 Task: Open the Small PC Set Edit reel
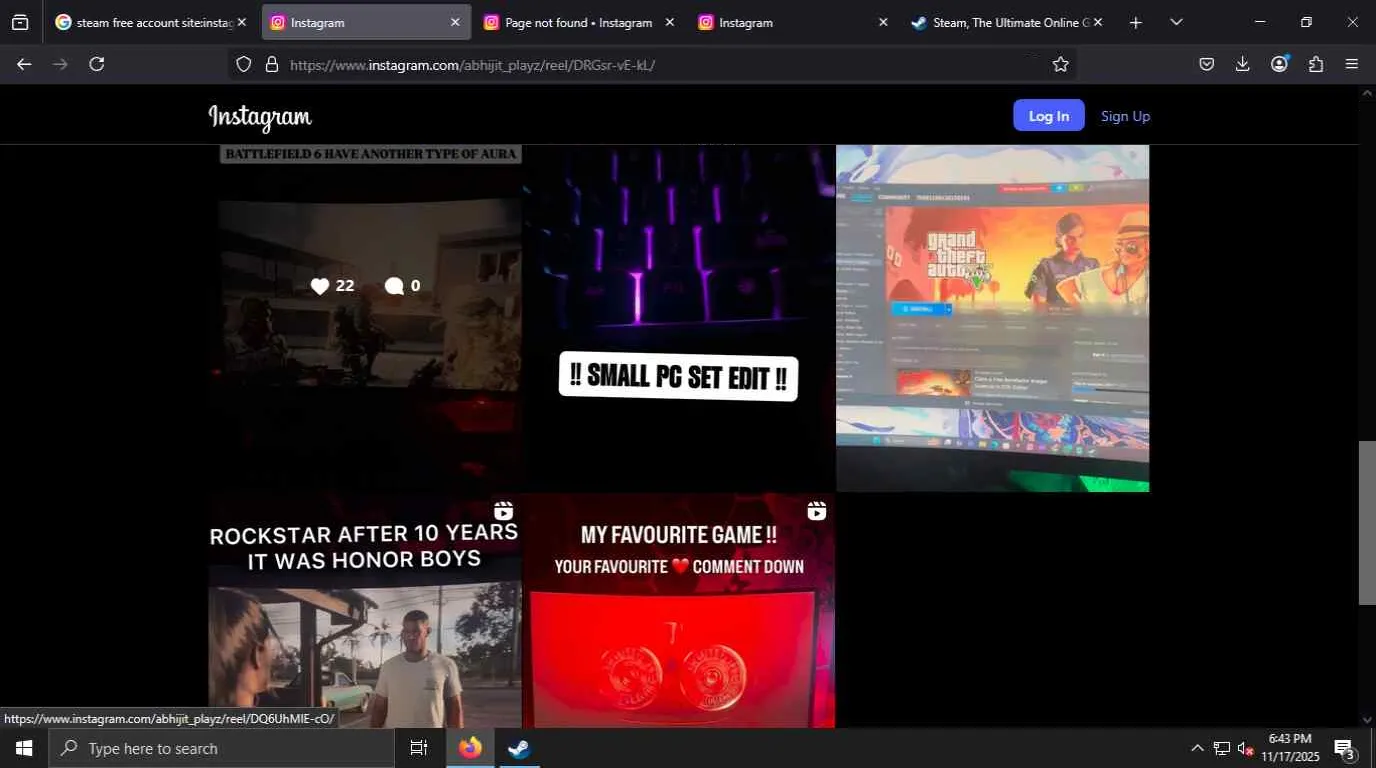[x=678, y=318]
